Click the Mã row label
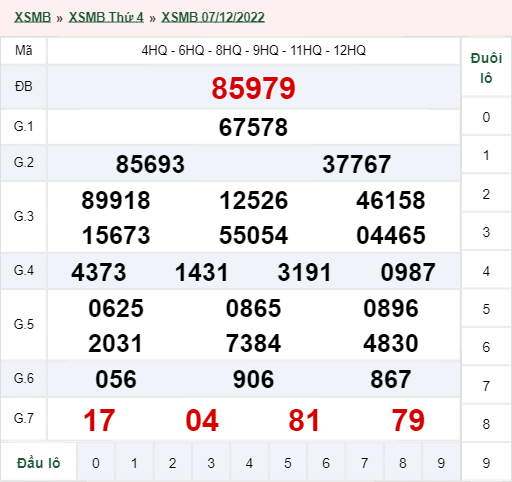The height and width of the screenshot is (482, 512). (x=24, y=50)
